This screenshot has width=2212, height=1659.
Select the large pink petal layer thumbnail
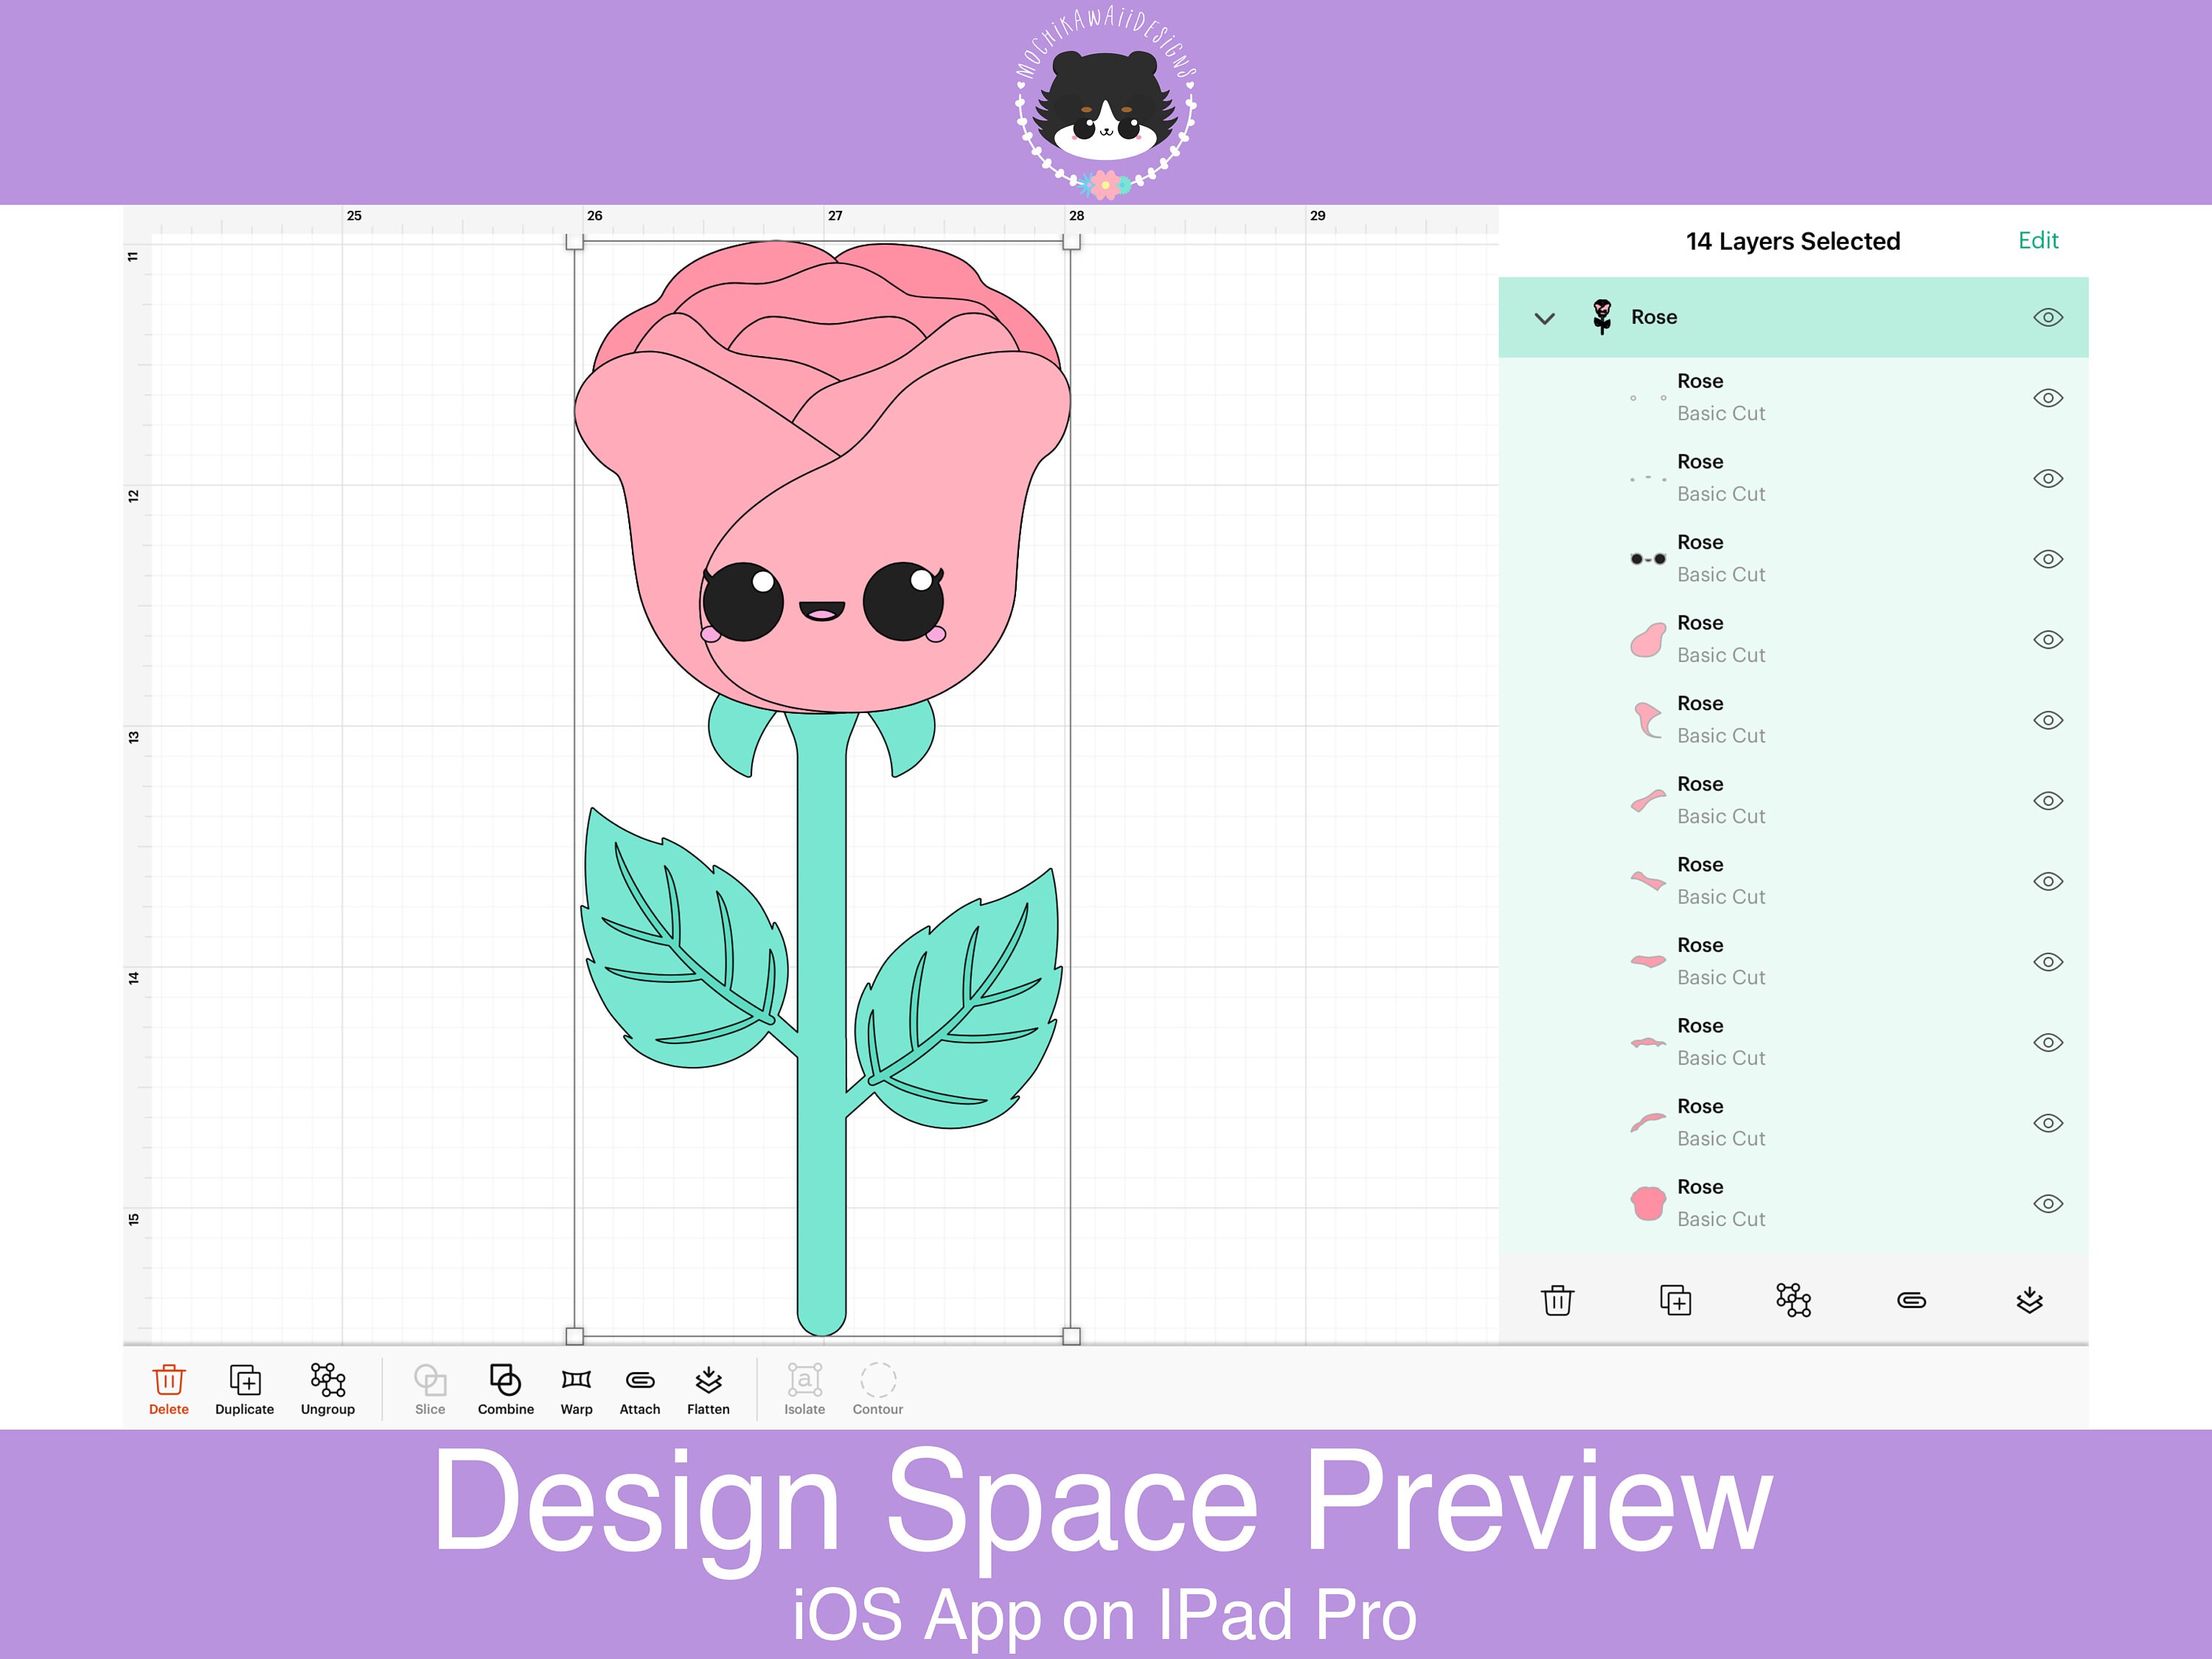(x=1648, y=640)
